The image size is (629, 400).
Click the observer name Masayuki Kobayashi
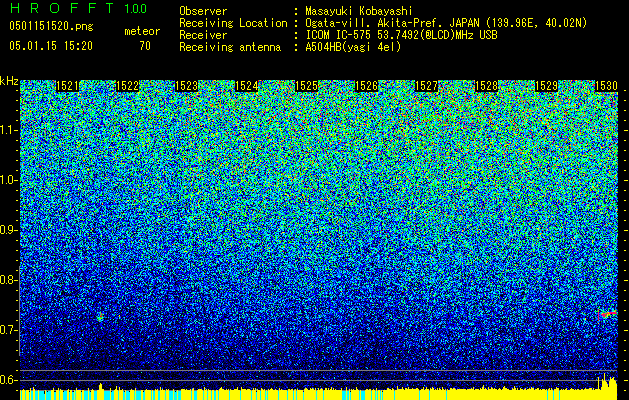coord(359,11)
